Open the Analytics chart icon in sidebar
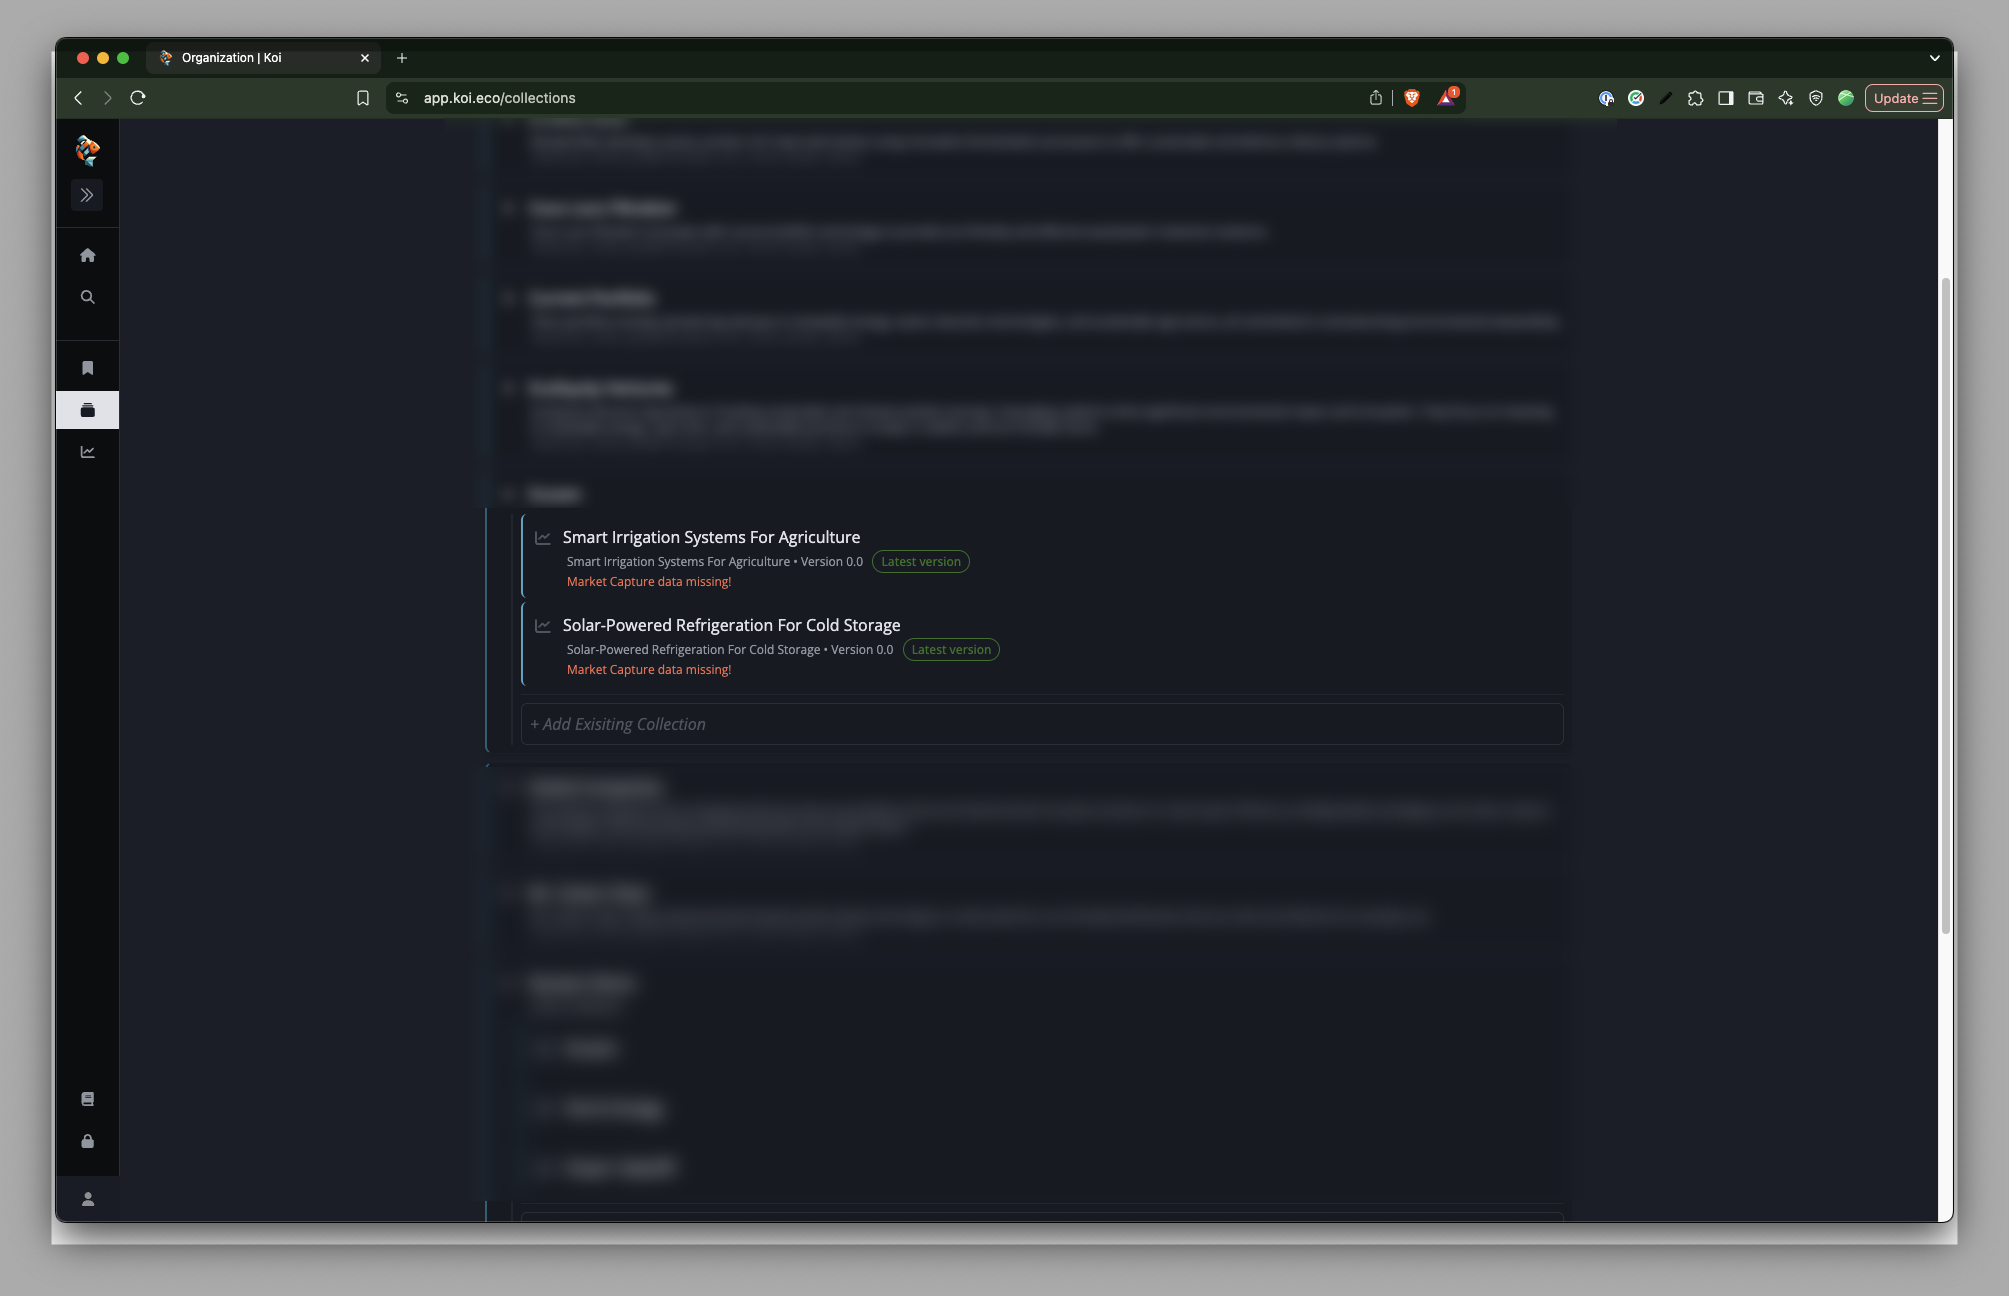Viewport: 2009px width, 1296px height. [x=88, y=452]
